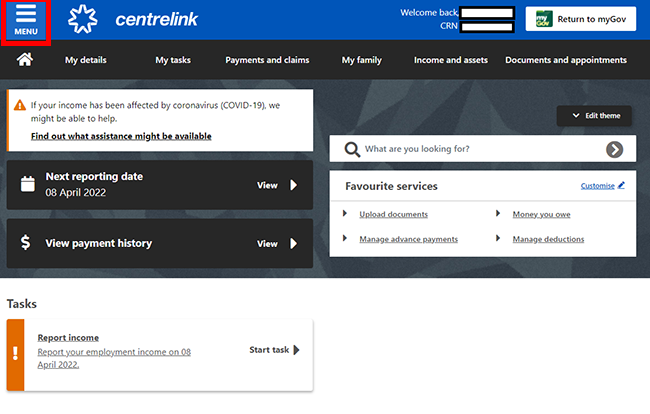This screenshot has height=414, width=650.
Task: Click arrow beside Manage advance payments
Action: [344, 238]
